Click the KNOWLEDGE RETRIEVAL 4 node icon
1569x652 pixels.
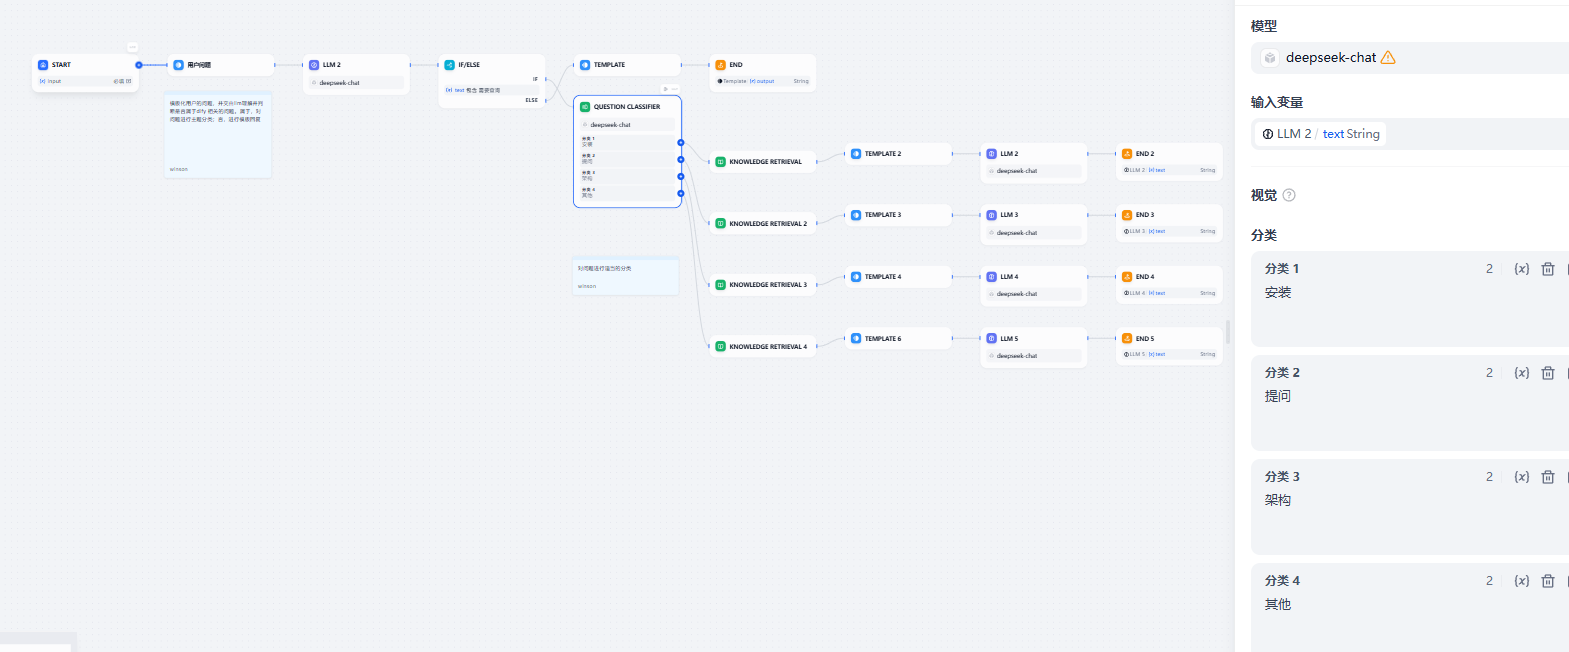pos(721,347)
